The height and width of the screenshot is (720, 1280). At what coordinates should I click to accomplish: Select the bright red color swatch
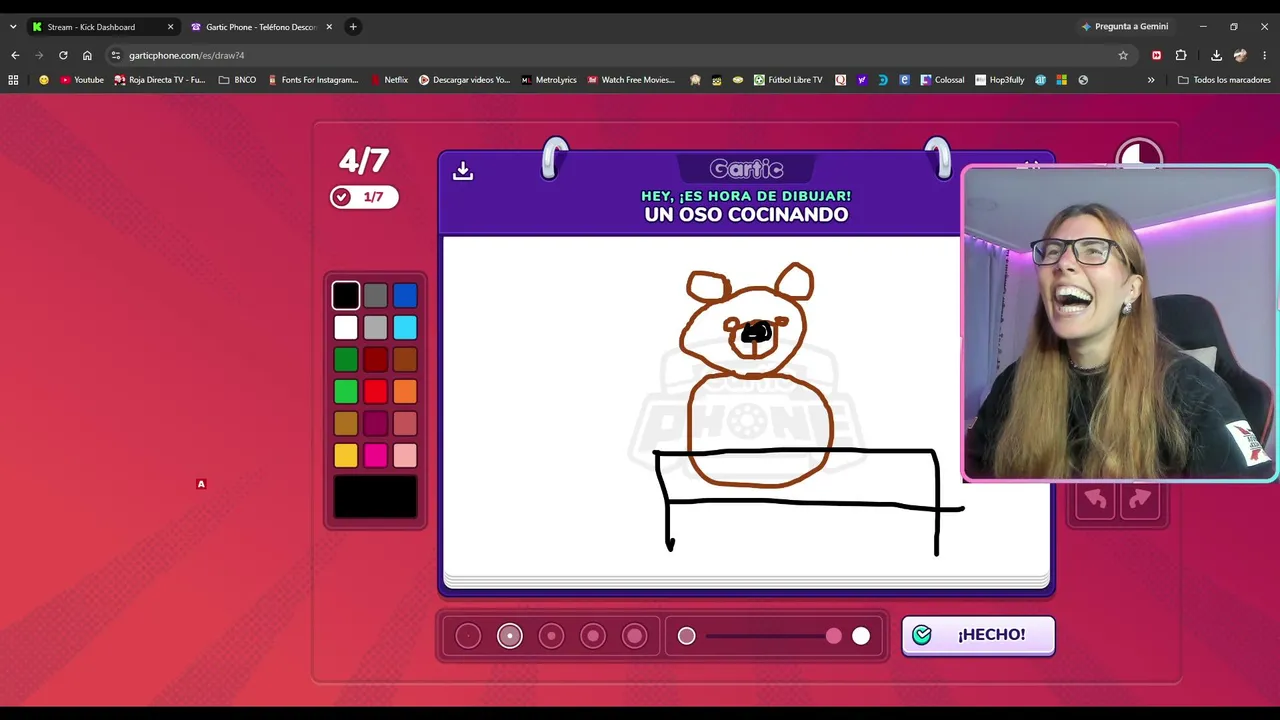coord(375,391)
